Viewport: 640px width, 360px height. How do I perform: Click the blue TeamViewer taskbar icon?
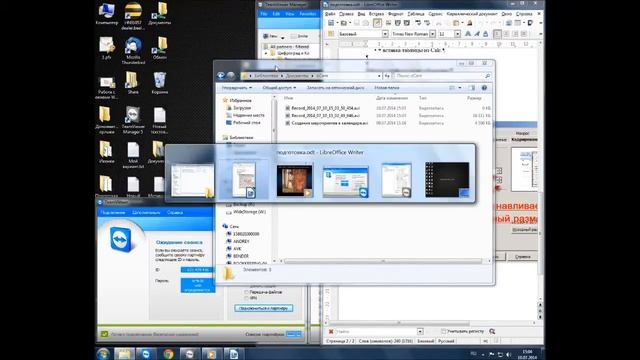146,353
